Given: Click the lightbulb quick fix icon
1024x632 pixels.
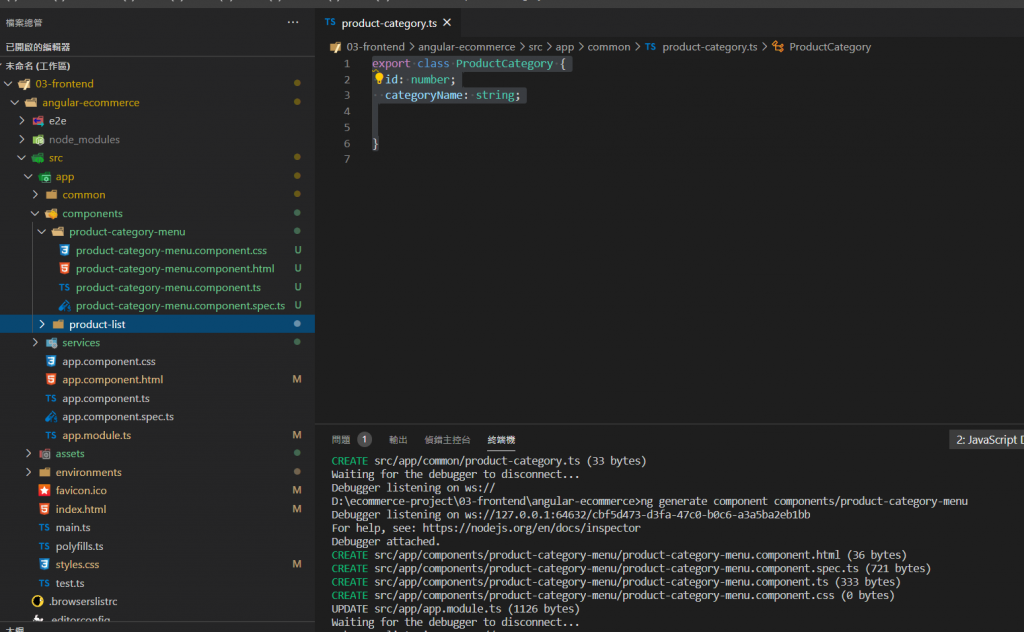Looking at the screenshot, I should 379,79.
